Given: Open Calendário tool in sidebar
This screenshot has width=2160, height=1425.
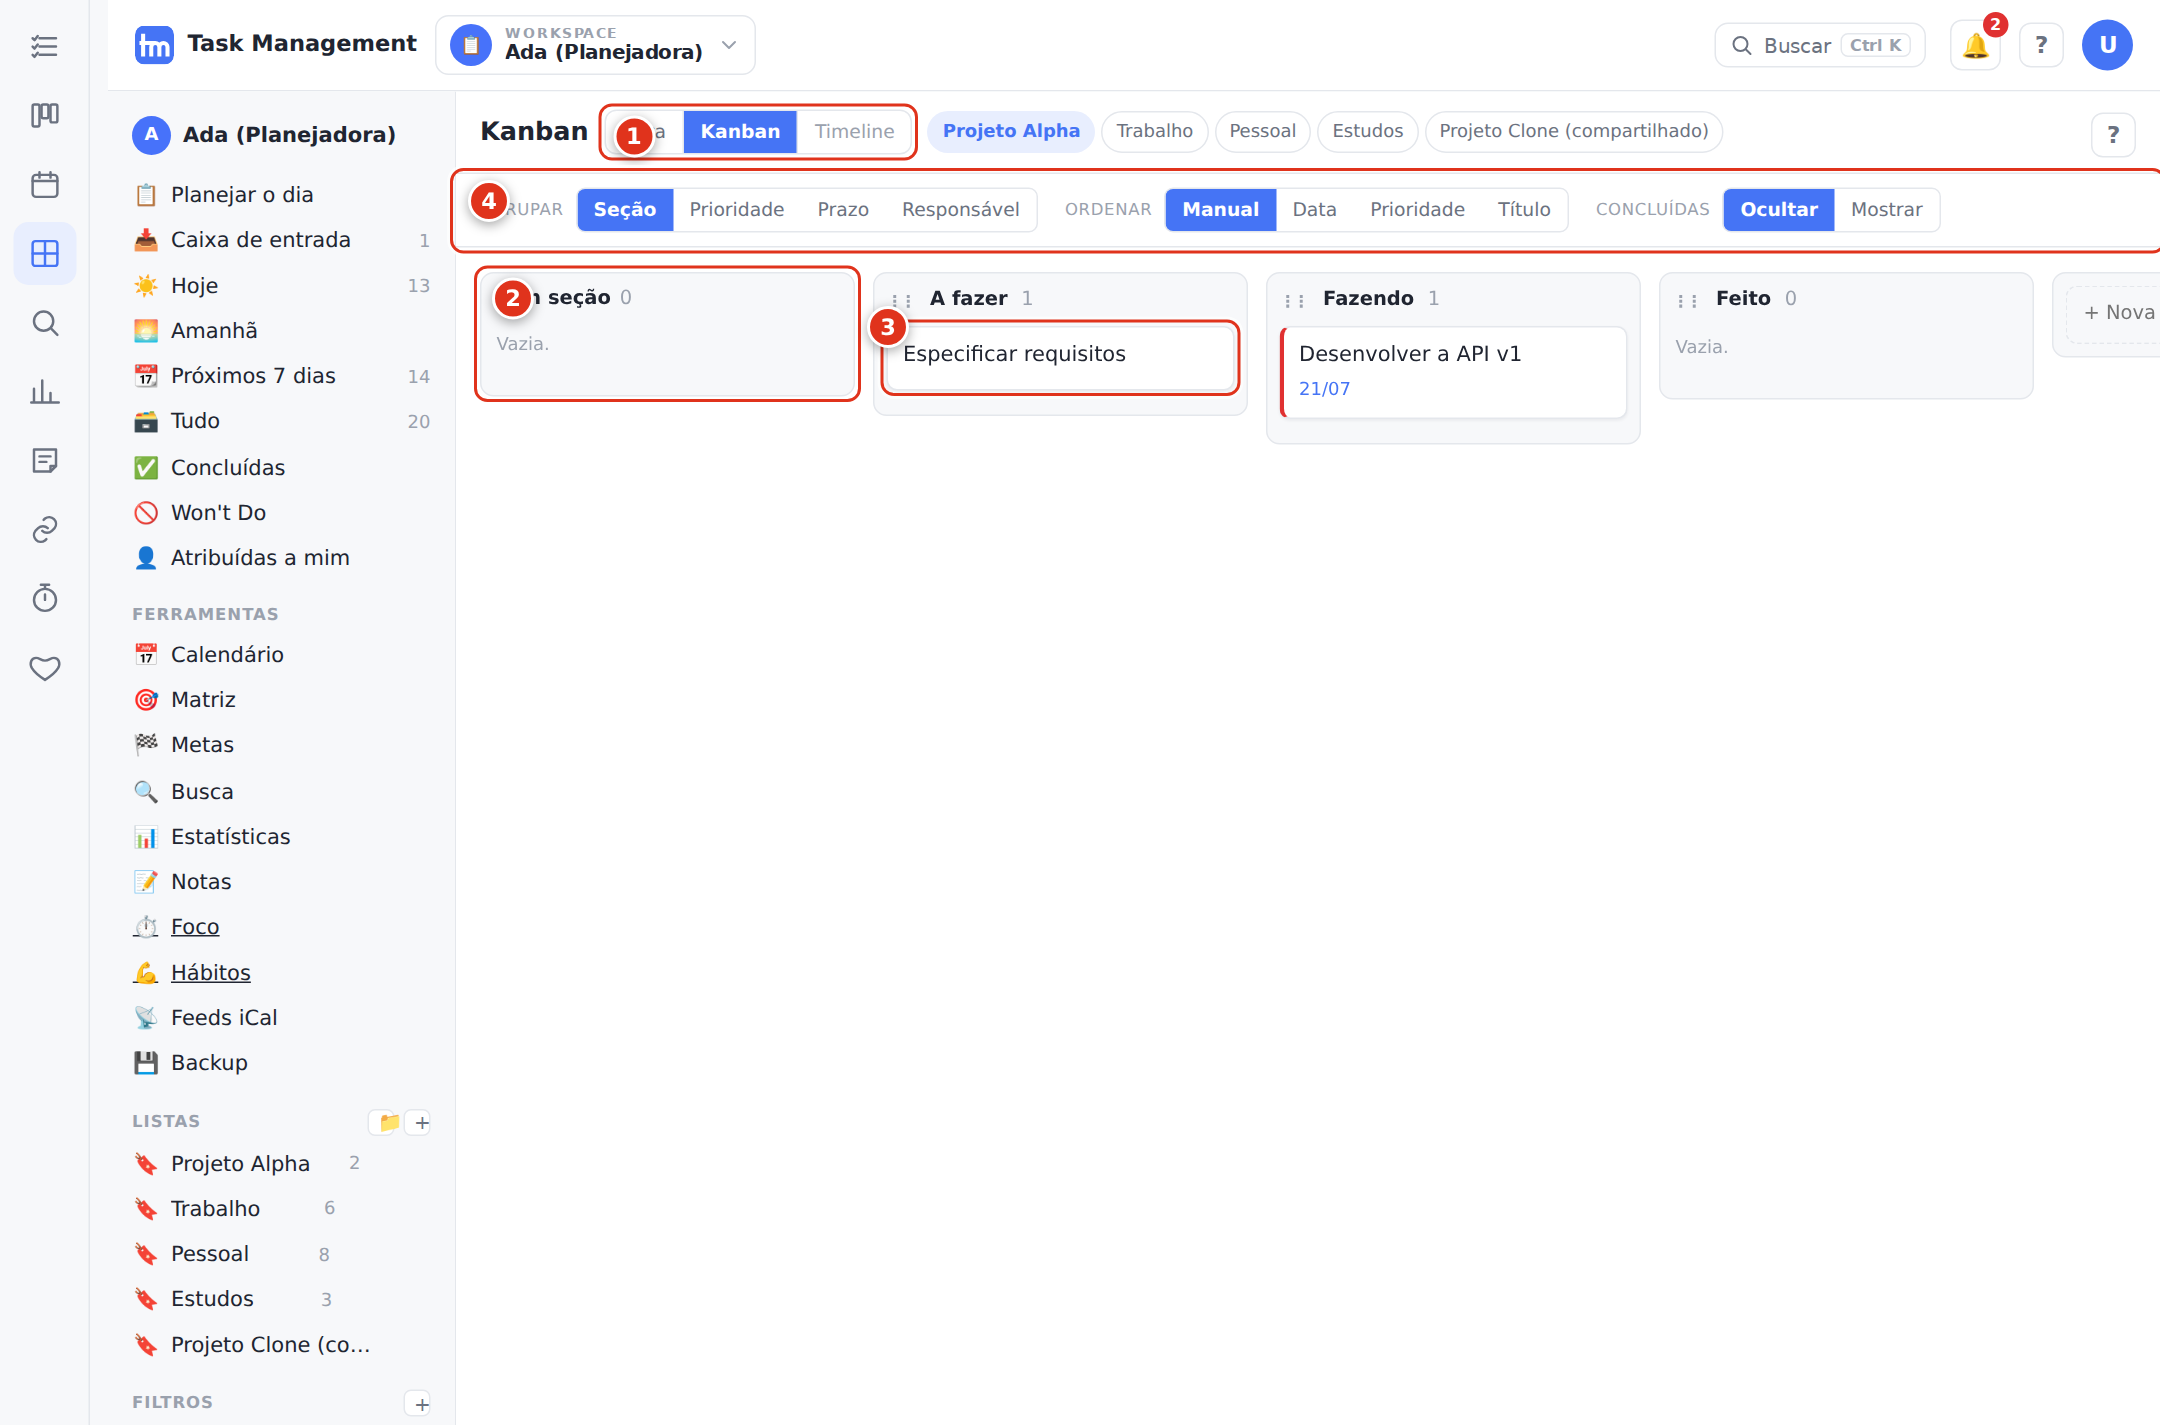Looking at the screenshot, I should [x=282, y=655].
